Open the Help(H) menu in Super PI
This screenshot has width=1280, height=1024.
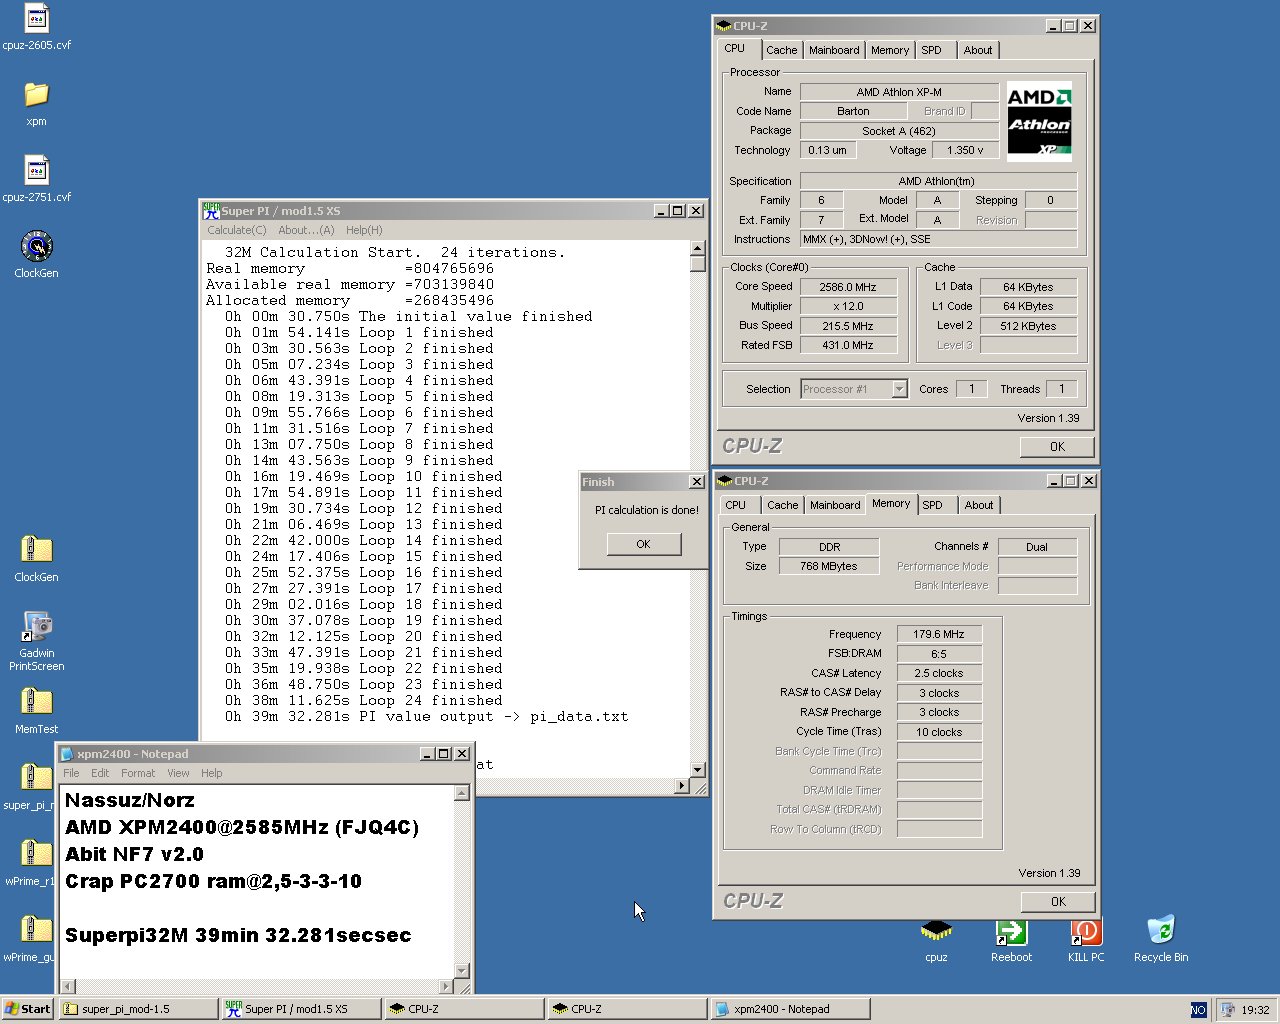[364, 230]
